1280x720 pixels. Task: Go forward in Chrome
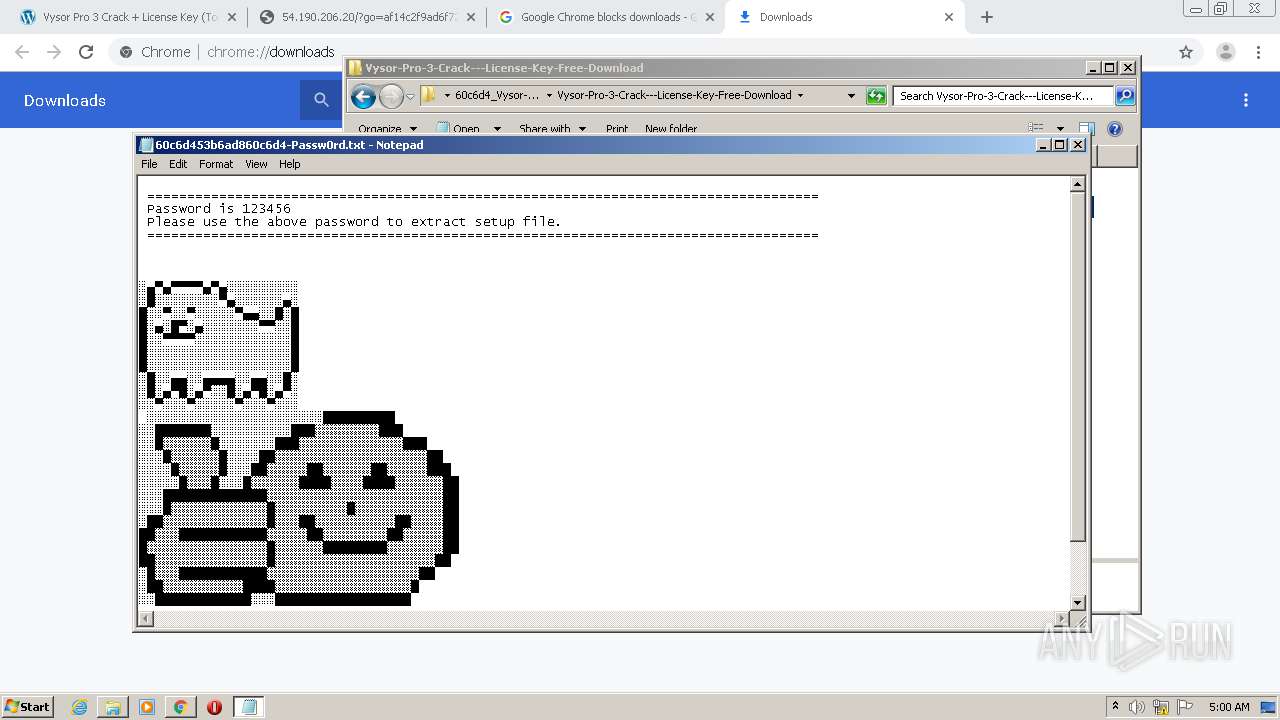click(x=54, y=52)
